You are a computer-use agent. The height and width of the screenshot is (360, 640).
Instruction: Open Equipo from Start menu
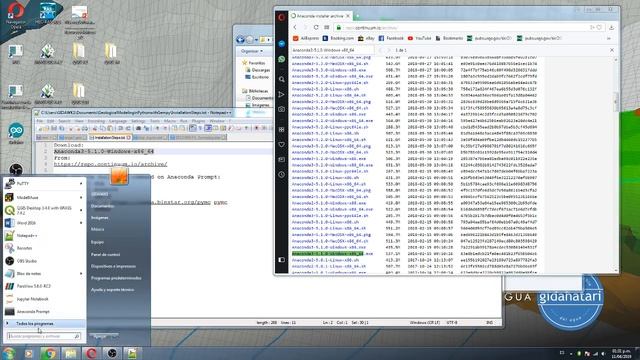(97, 242)
